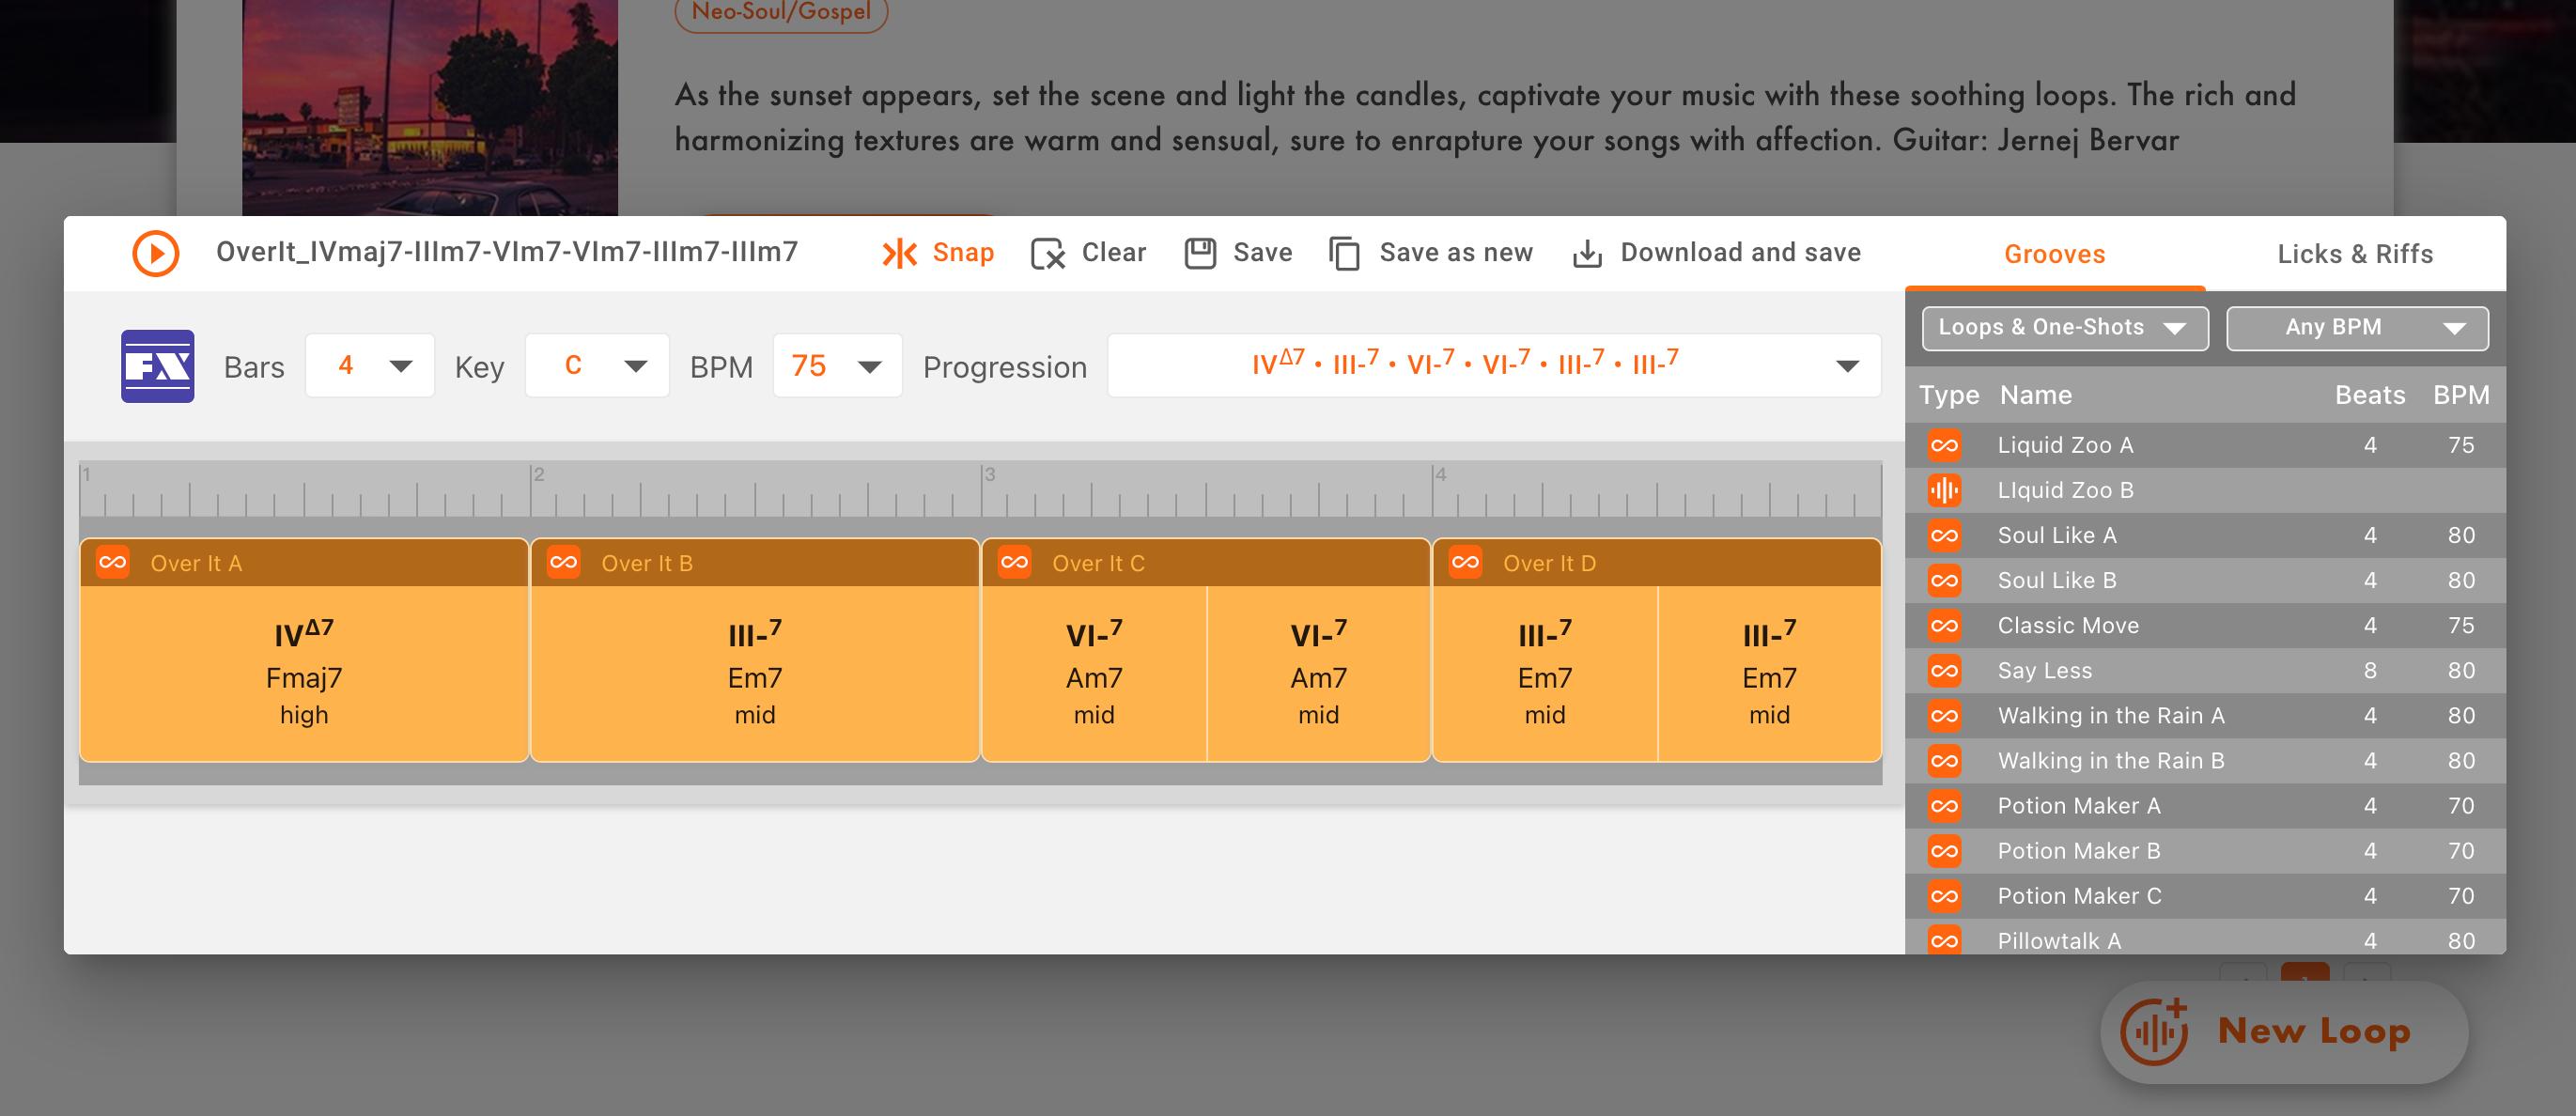Switch to Licks & Riffs tab
The height and width of the screenshot is (1116, 2576).
tap(2355, 254)
